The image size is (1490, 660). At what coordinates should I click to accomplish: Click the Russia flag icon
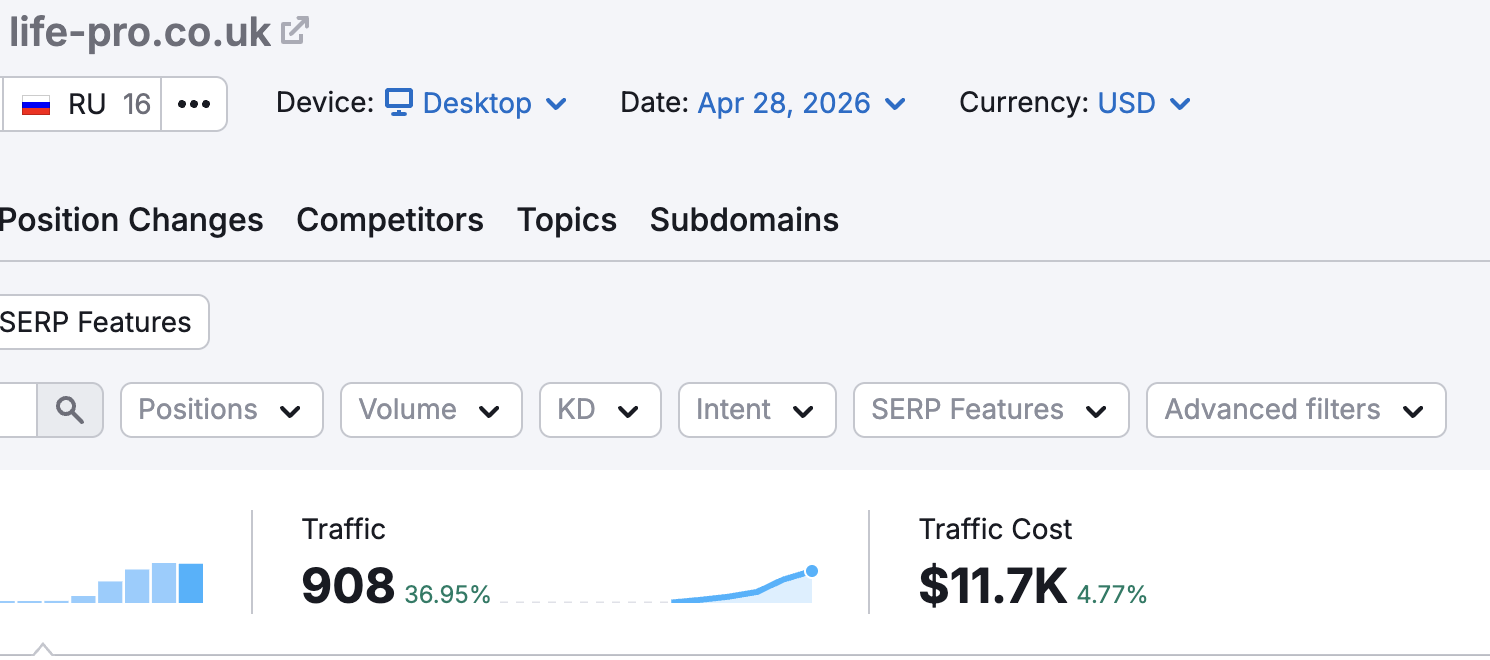(37, 103)
